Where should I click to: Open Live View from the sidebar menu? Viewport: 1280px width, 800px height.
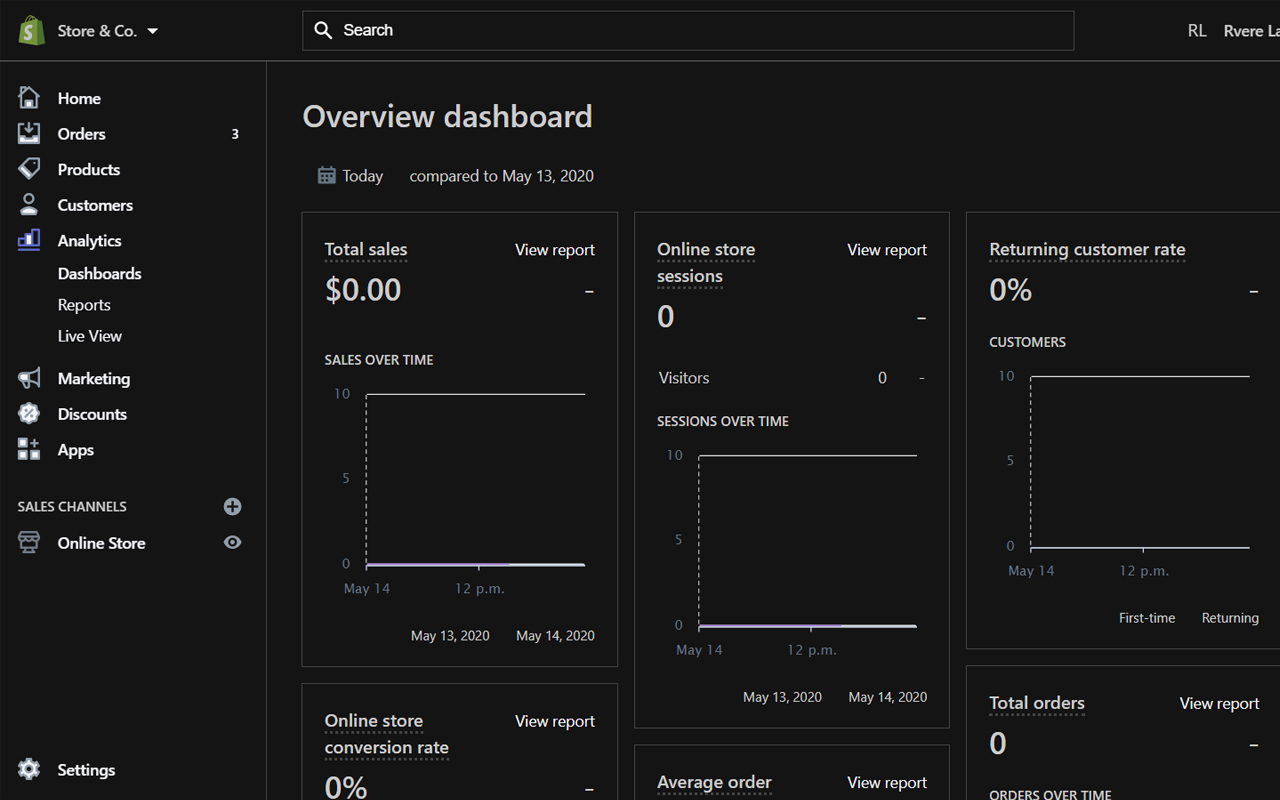(90, 335)
